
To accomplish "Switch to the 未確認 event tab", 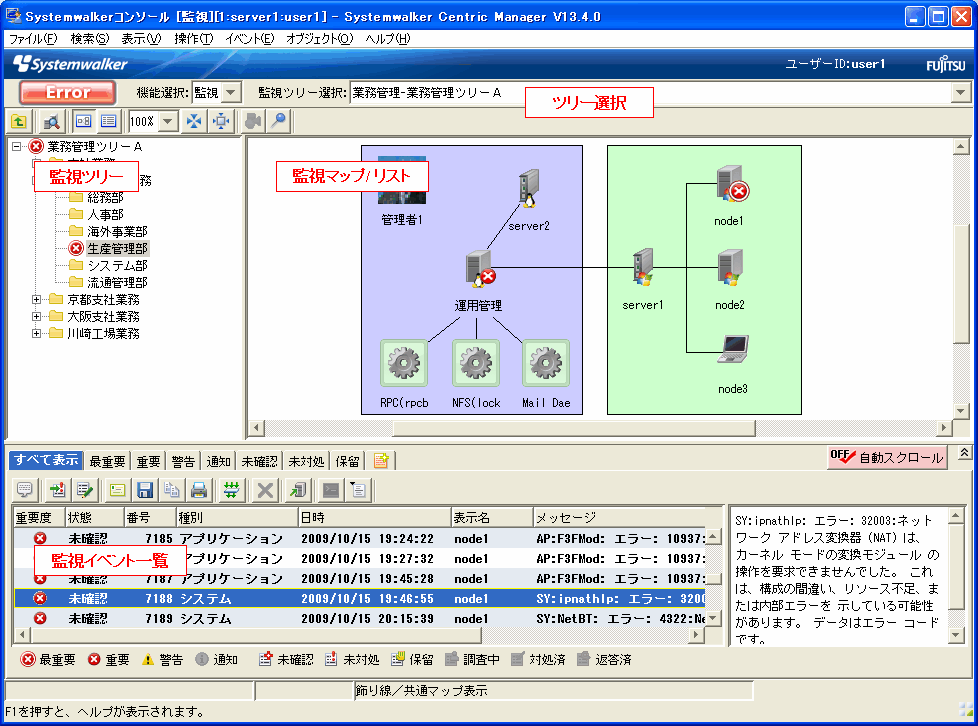I will pyautogui.click(x=259, y=462).
